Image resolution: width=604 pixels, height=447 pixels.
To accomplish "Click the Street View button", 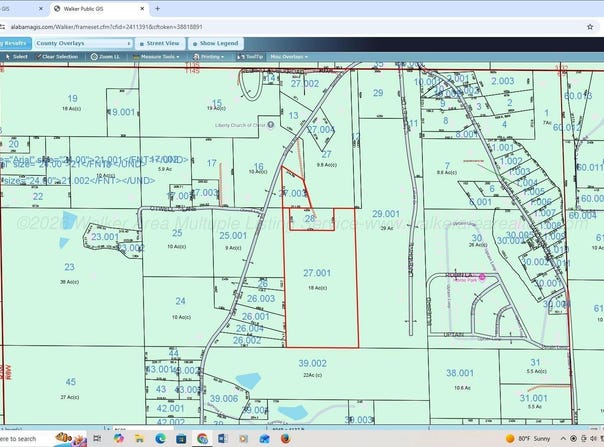I will [160, 44].
